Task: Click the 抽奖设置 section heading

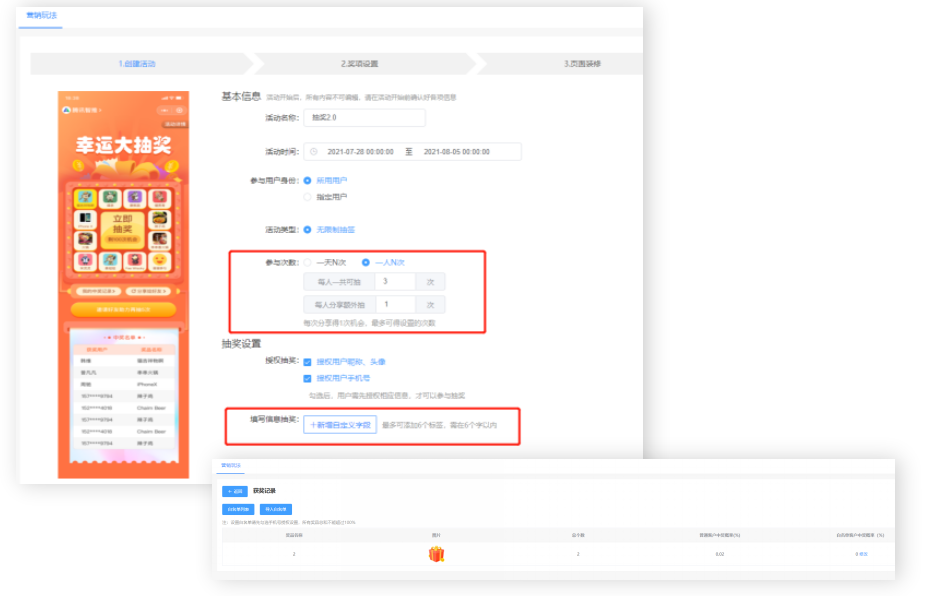Action: coord(241,344)
